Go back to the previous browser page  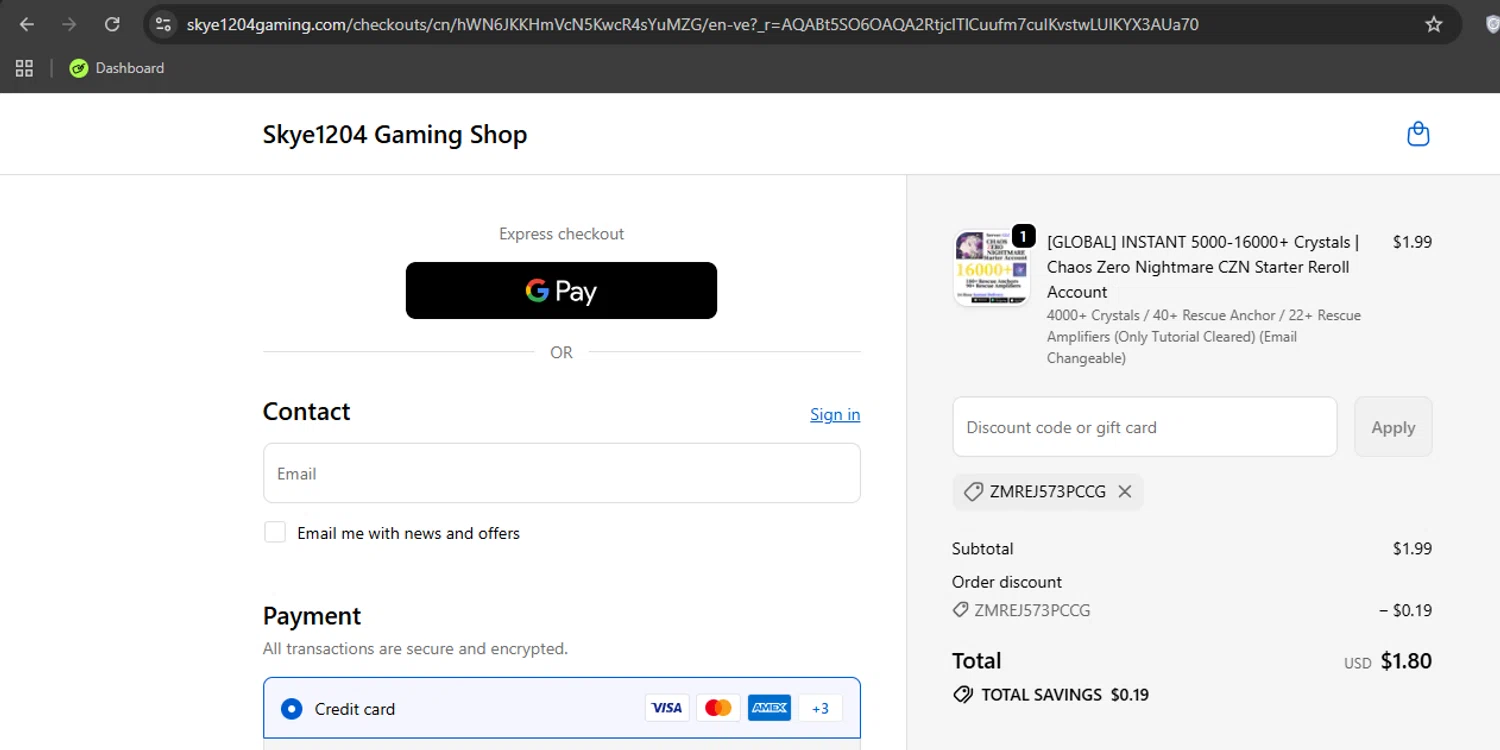27,24
